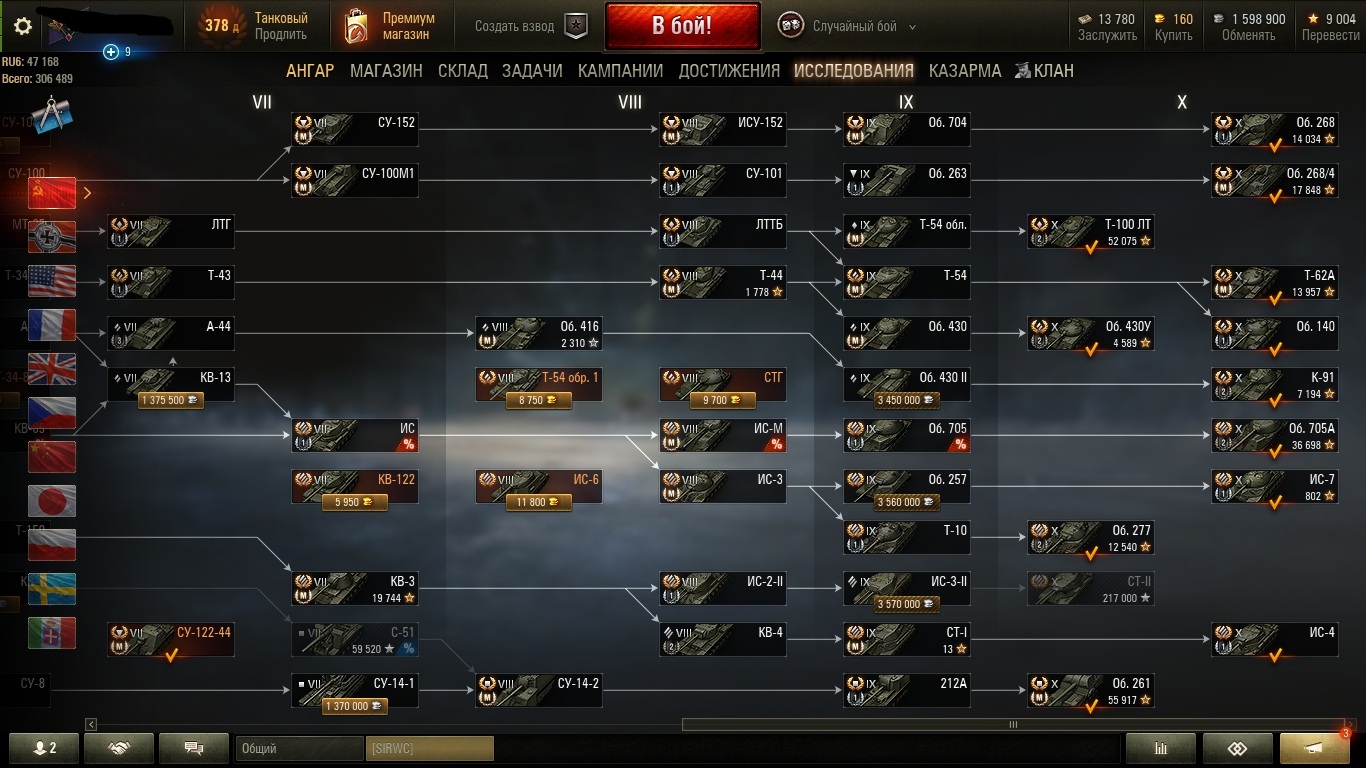Viewport: 1366px width, 768px height.
Task: Switch to the АНГАР tab
Action: [310, 70]
